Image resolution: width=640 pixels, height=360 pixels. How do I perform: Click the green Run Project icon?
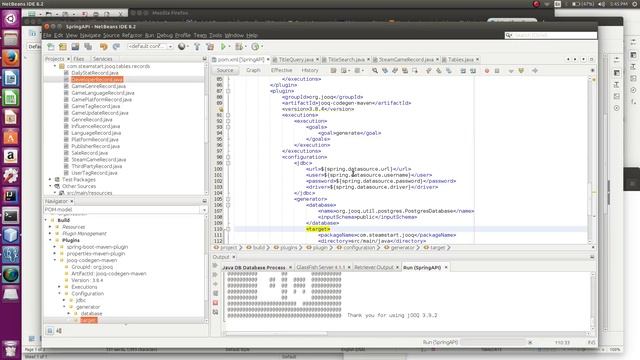(223, 47)
